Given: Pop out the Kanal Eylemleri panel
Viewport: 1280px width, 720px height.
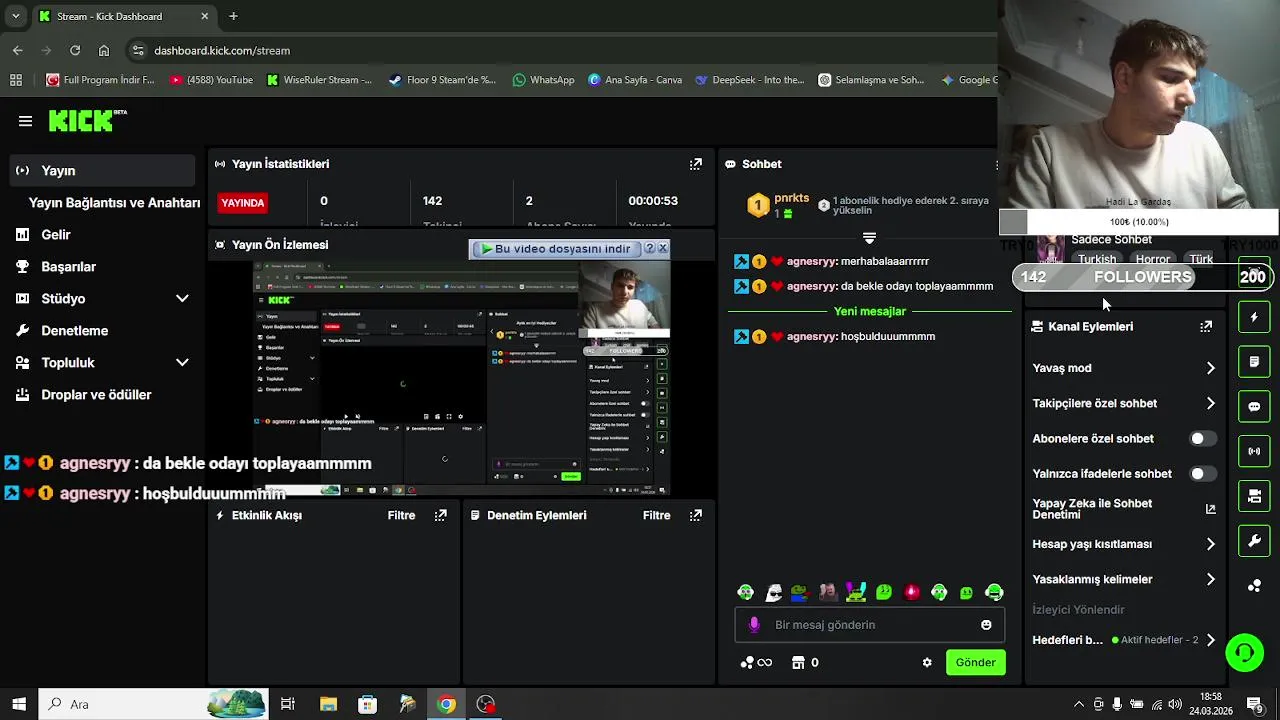Looking at the screenshot, I should coord(1206,327).
